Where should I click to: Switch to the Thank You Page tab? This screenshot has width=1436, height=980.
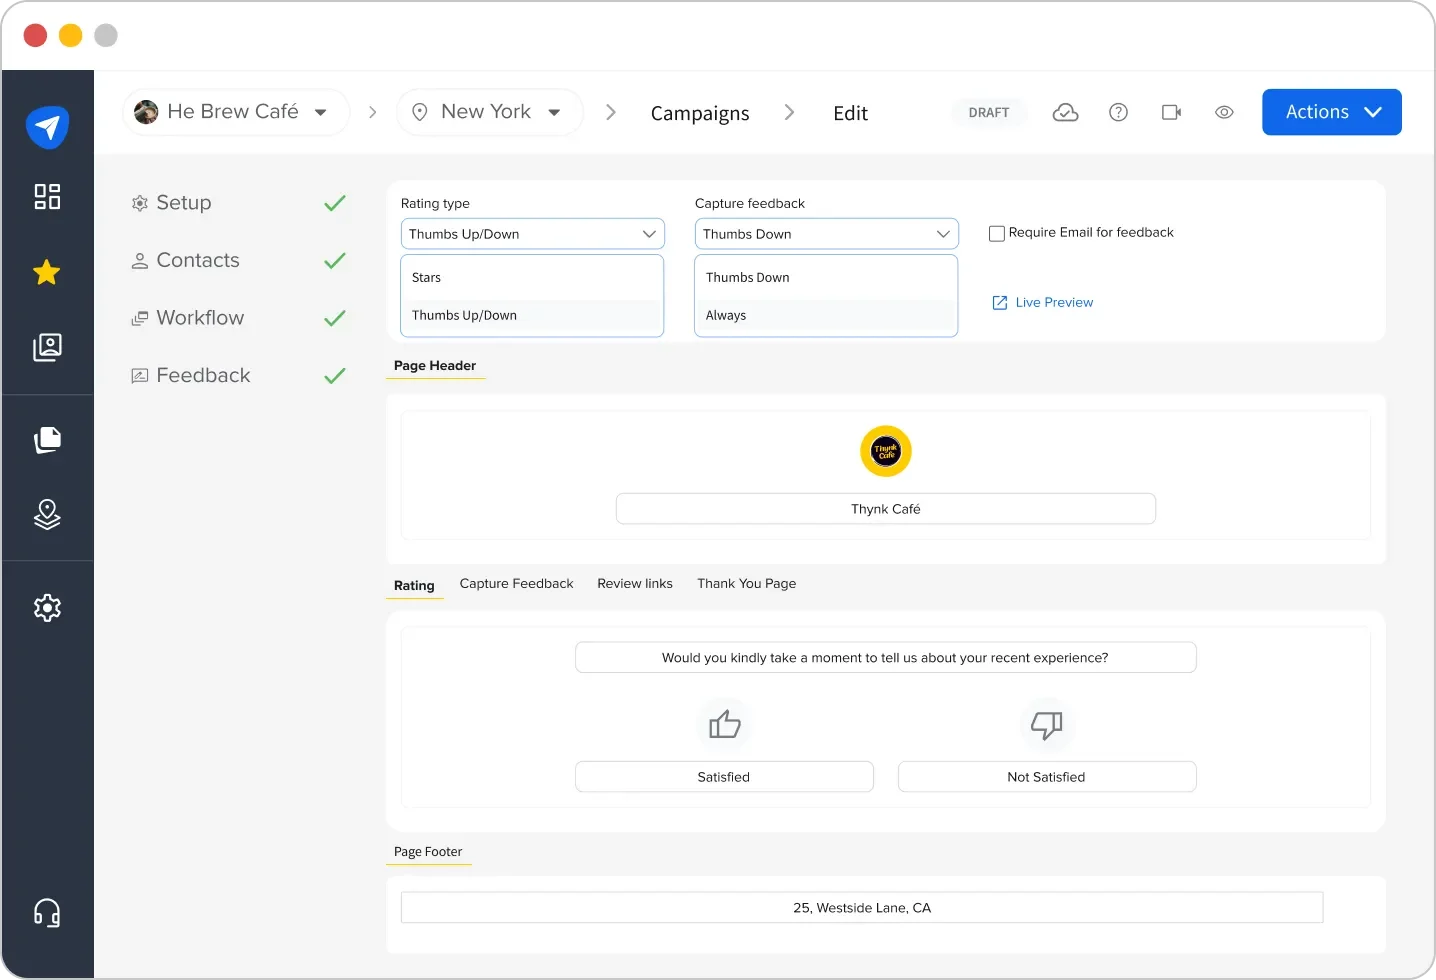coord(746,584)
